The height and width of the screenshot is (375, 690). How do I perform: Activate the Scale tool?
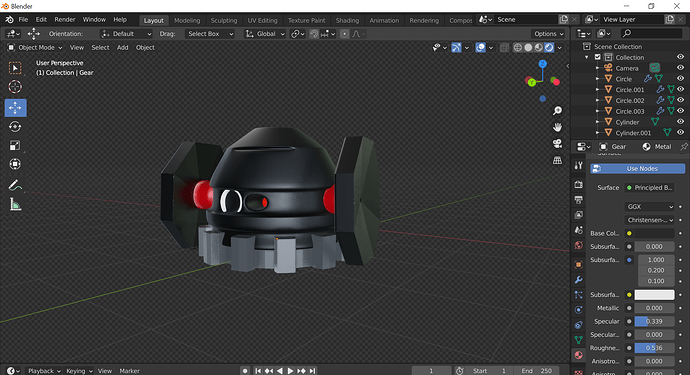[15, 145]
